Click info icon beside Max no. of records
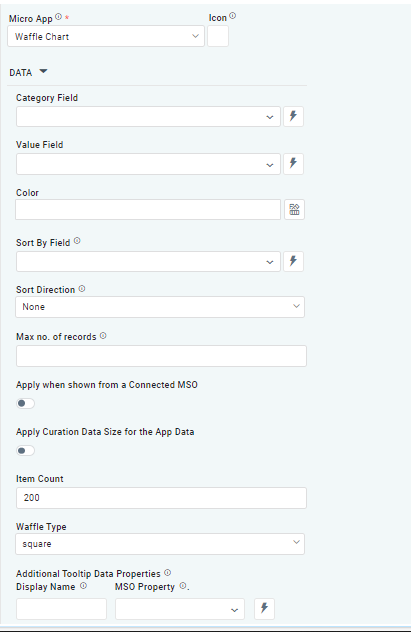 [103, 336]
